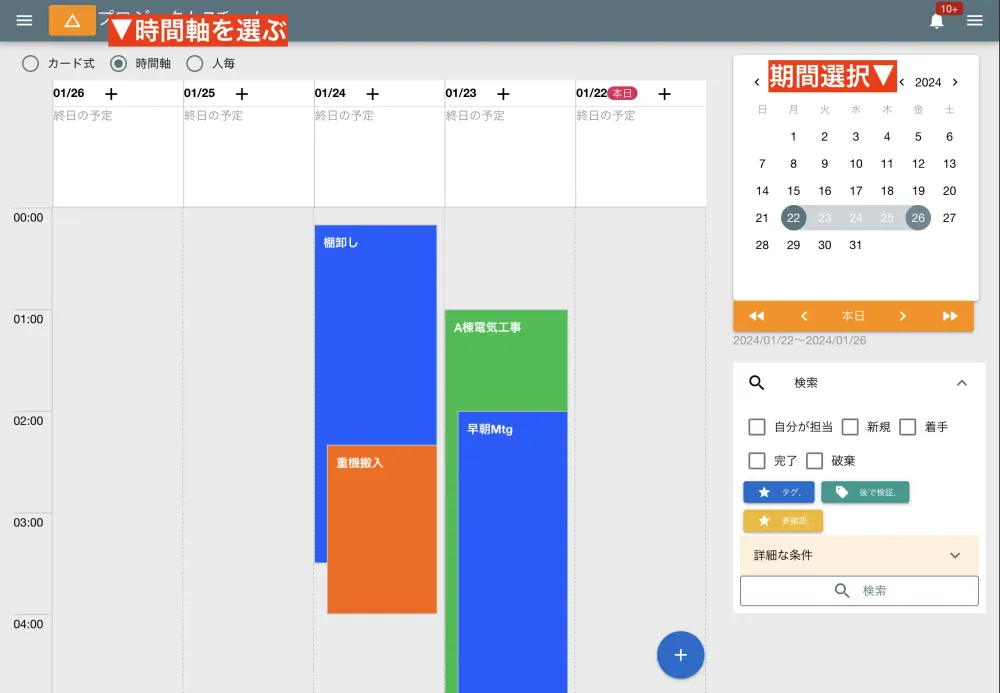Jump back a period with the double-left arrow
Screen dimensions: 1000x693
(756, 315)
